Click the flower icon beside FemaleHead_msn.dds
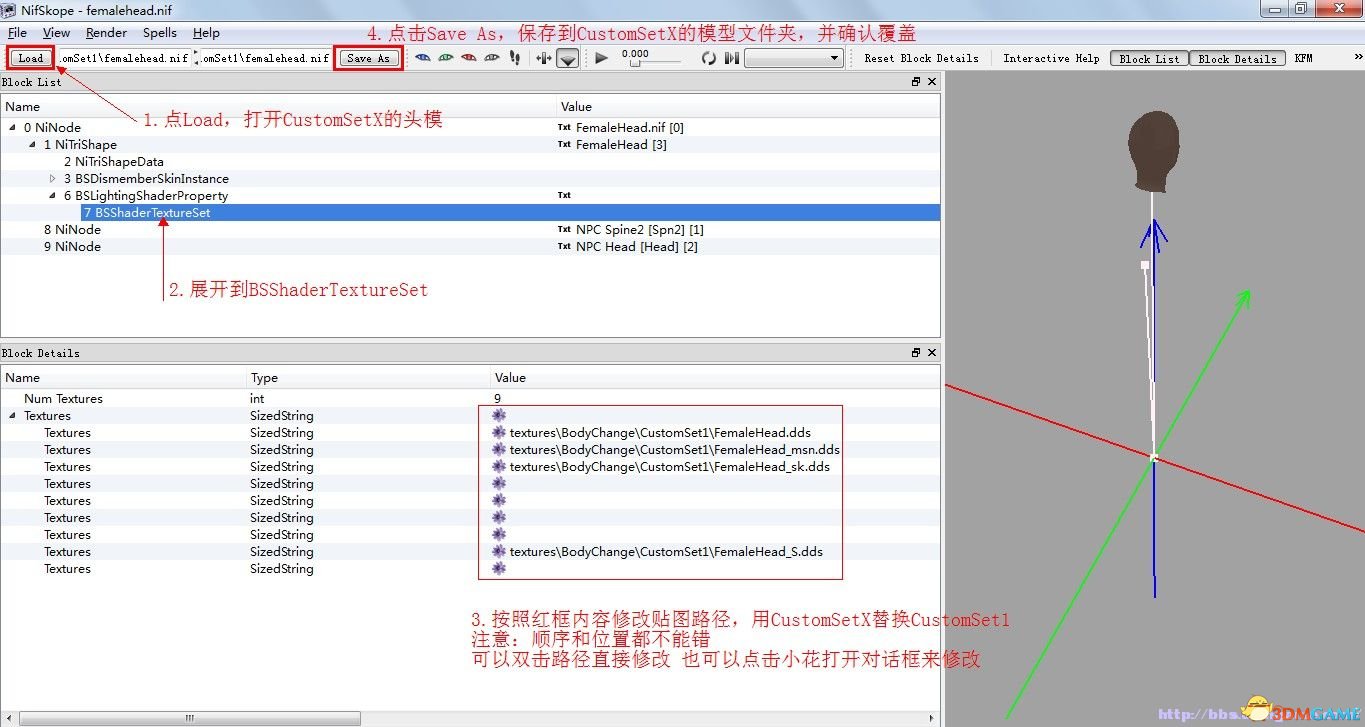Viewport: 1365px width, 727px height. coord(499,450)
